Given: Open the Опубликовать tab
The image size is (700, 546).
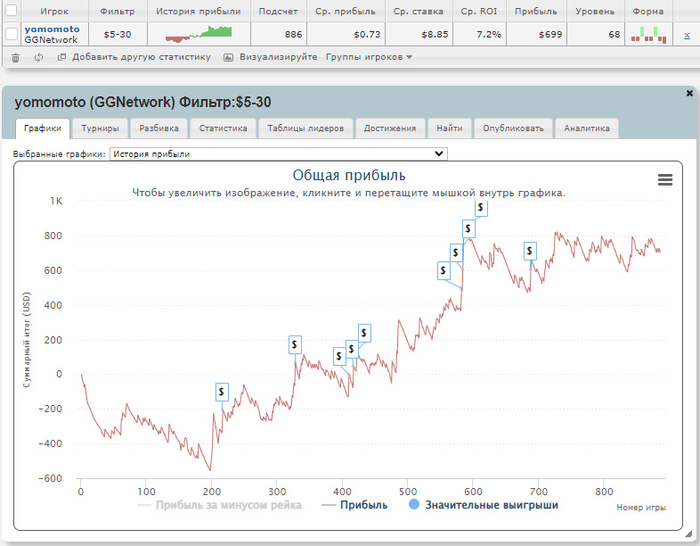Looking at the screenshot, I should (x=513, y=129).
